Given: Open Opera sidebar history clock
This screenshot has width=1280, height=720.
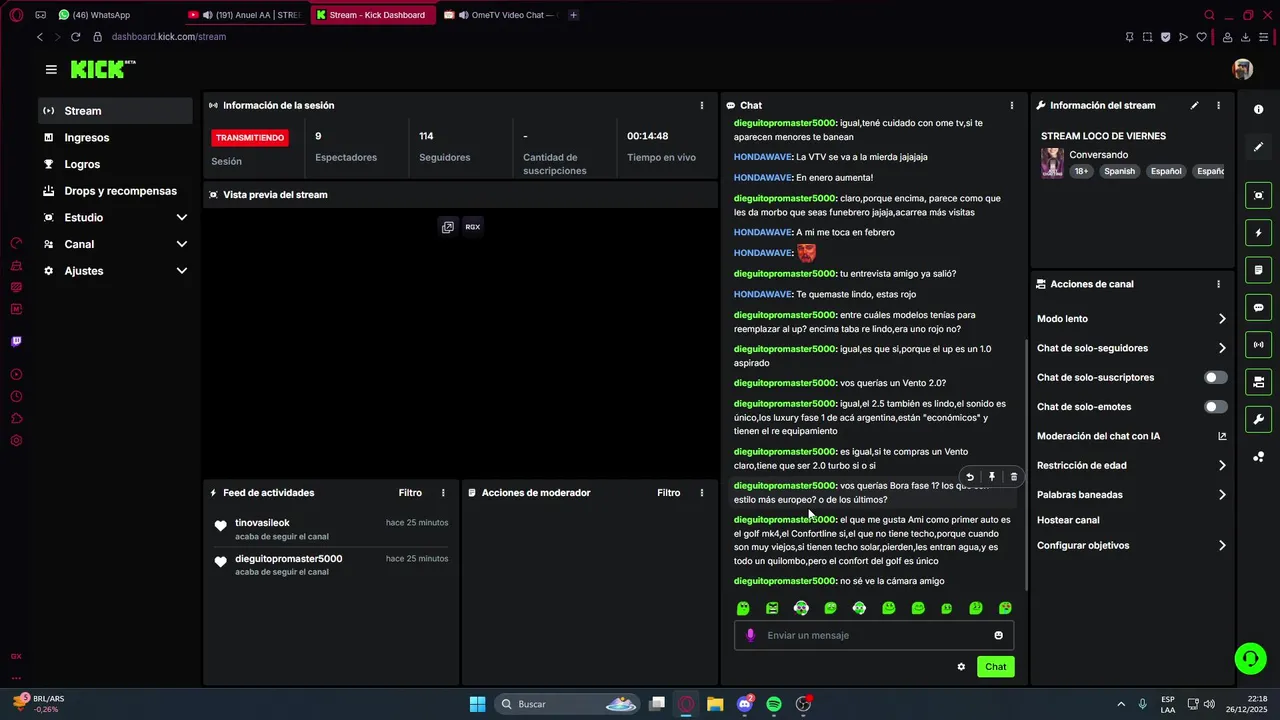Looking at the screenshot, I should click(16, 397).
